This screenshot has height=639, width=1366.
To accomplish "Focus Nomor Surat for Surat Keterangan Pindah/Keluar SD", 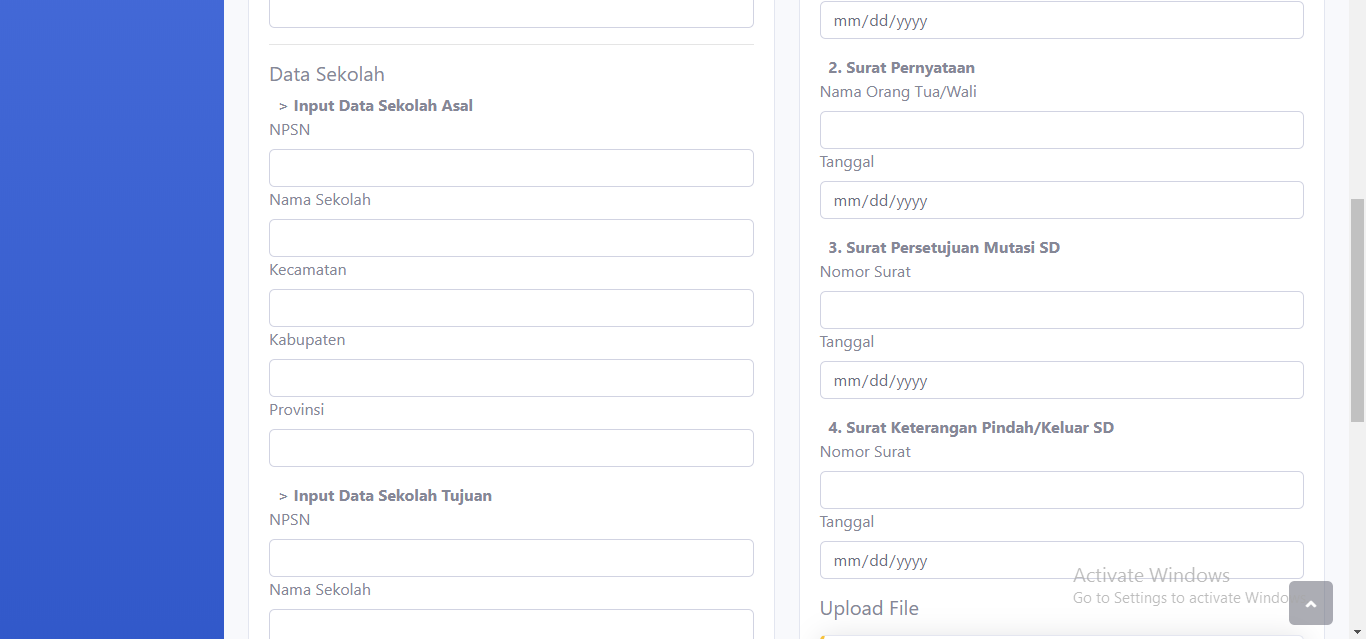I will tap(1061, 490).
